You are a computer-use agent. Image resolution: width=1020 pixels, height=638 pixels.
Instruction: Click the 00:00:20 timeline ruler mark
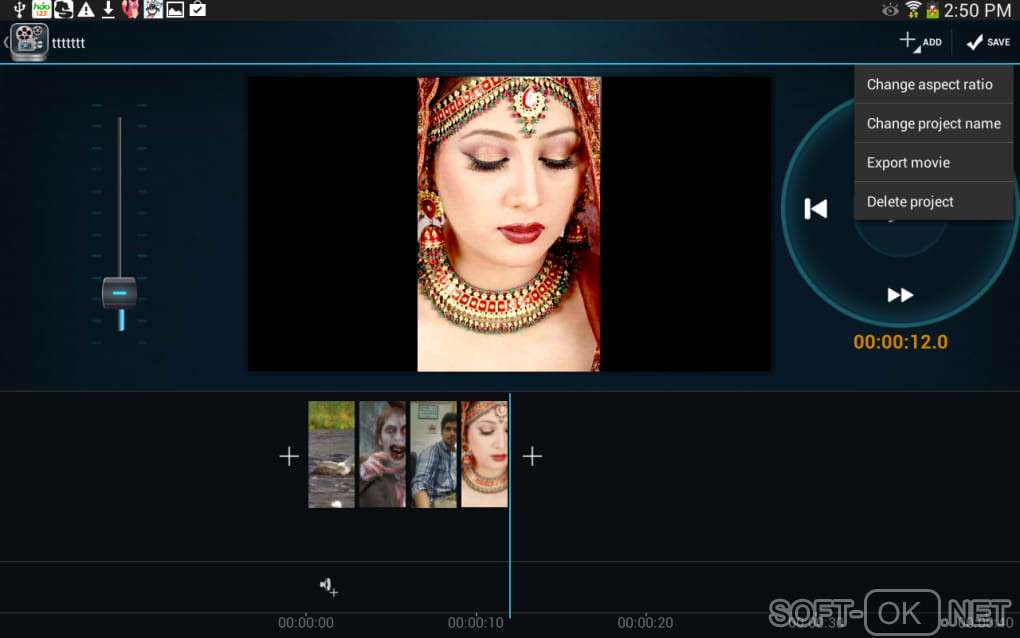pos(645,623)
